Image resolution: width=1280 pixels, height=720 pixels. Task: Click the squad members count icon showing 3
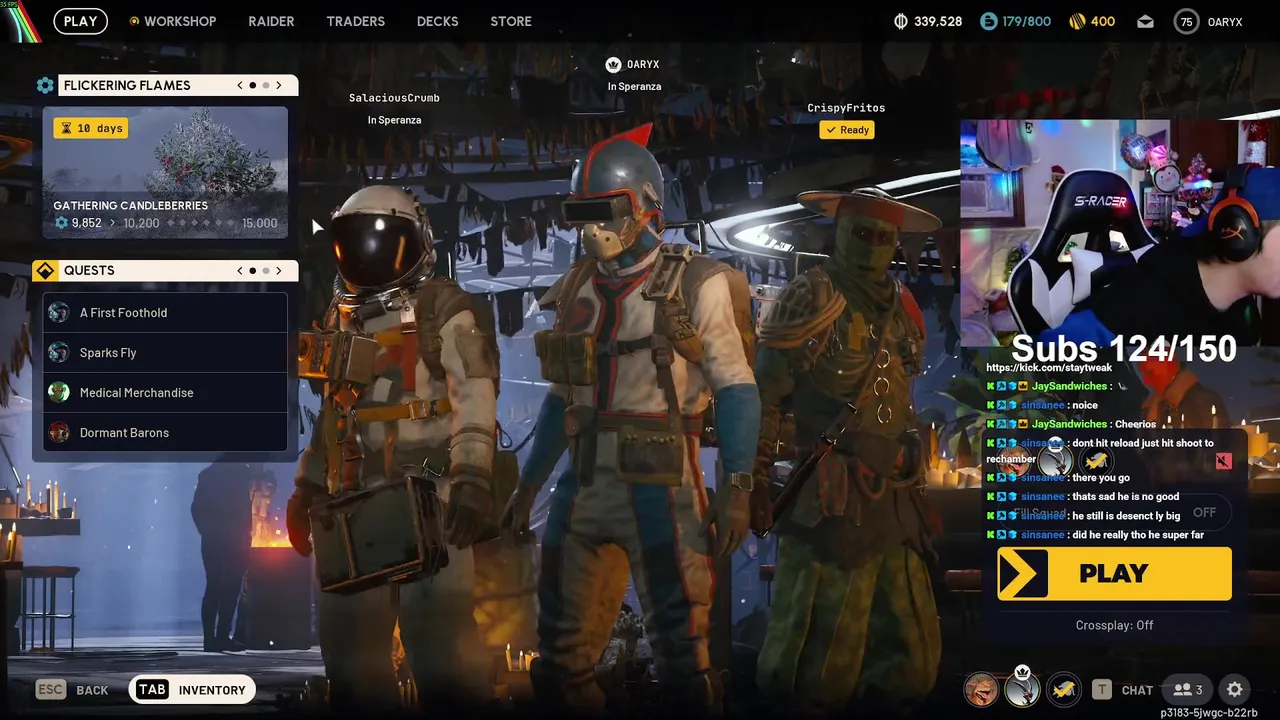click(x=1188, y=689)
